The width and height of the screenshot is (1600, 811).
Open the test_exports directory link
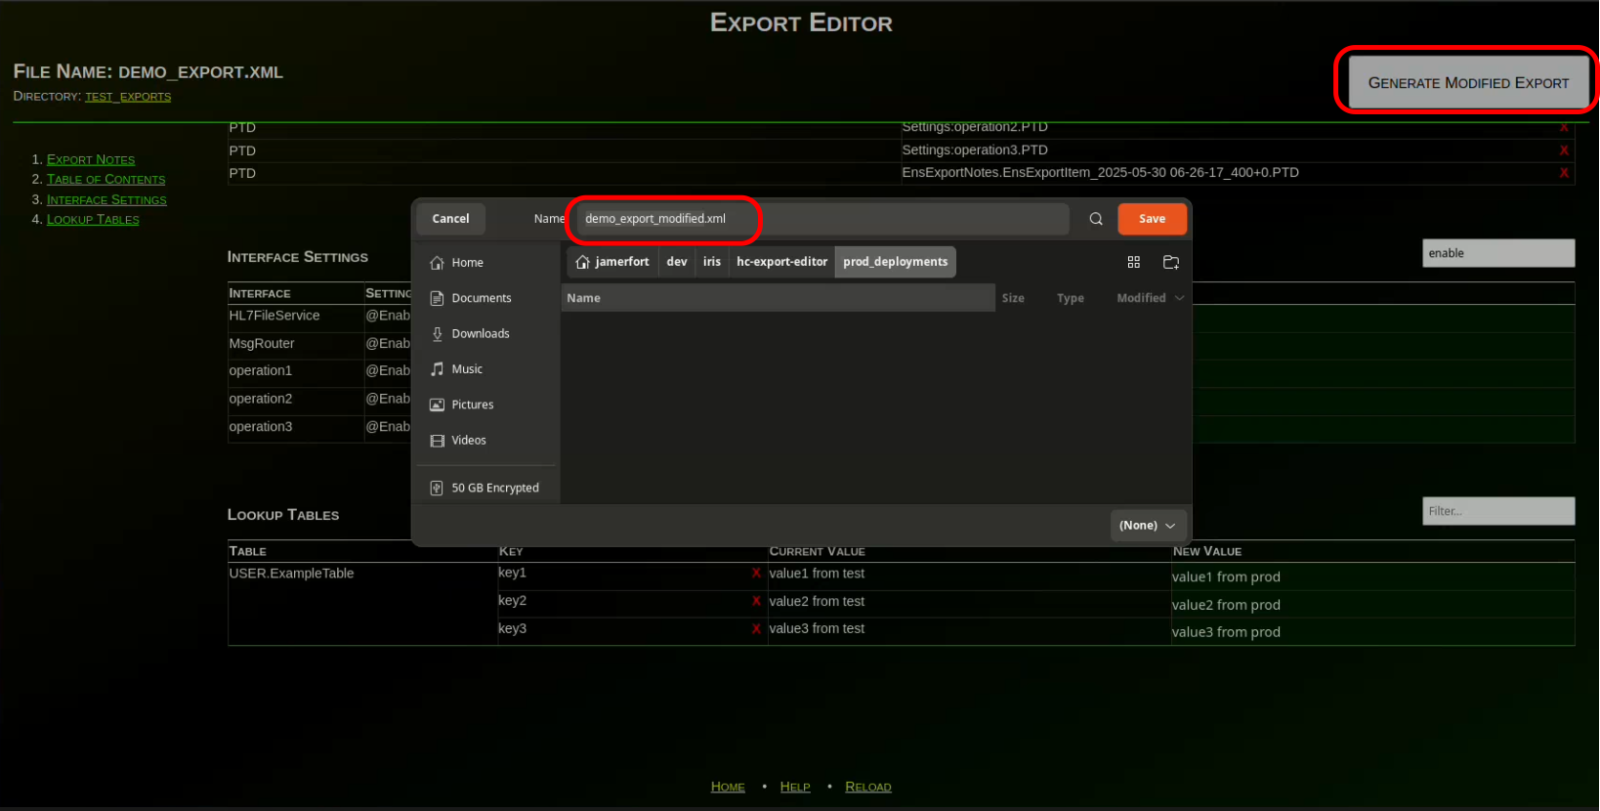pyautogui.click(x=128, y=97)
